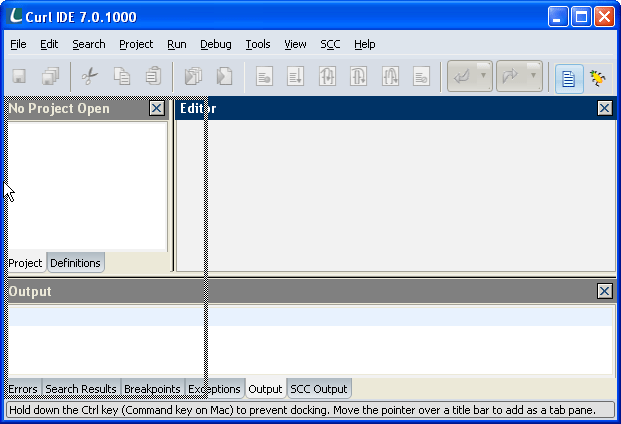
Task: Open the forward navigation dropdown arrow
Action: [x=533, y=76]
